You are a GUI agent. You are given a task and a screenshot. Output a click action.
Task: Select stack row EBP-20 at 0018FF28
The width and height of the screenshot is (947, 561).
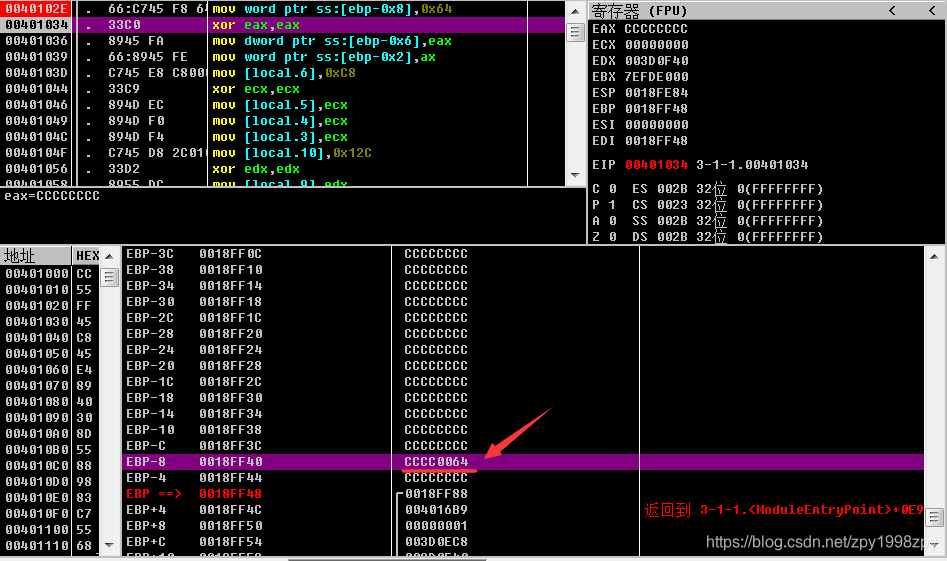pyautogui.click(x=523, y=365)
